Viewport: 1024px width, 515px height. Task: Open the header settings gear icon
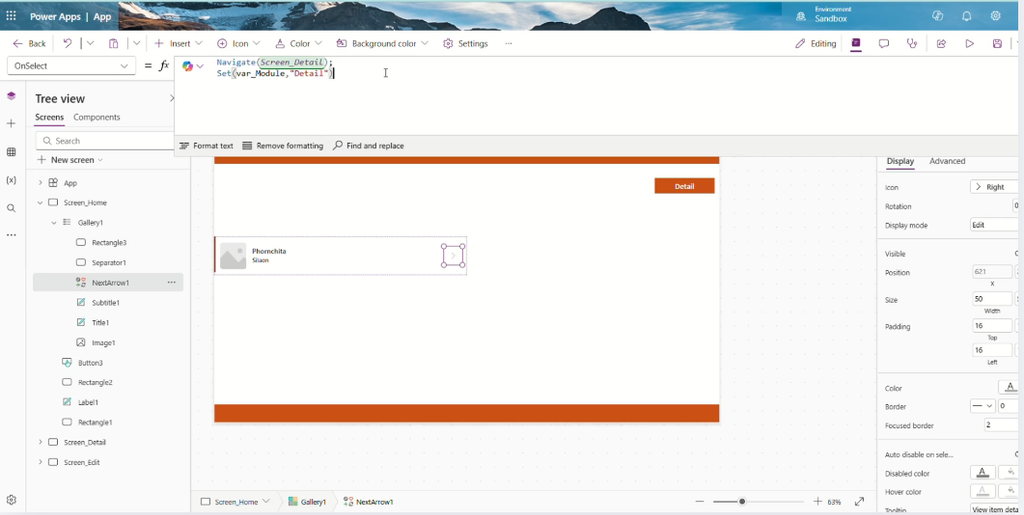995,16
